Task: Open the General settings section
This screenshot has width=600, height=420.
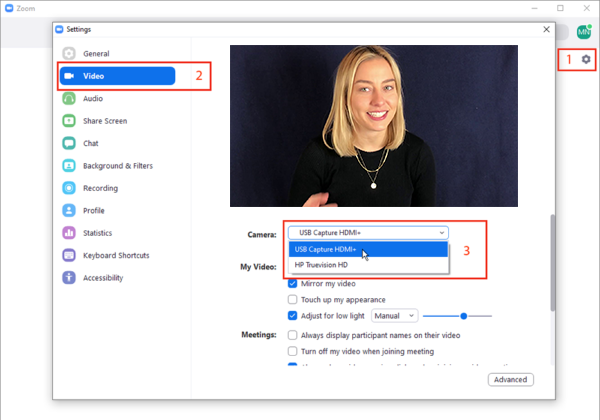Action: pyautogui.click(x=96, y=54)
